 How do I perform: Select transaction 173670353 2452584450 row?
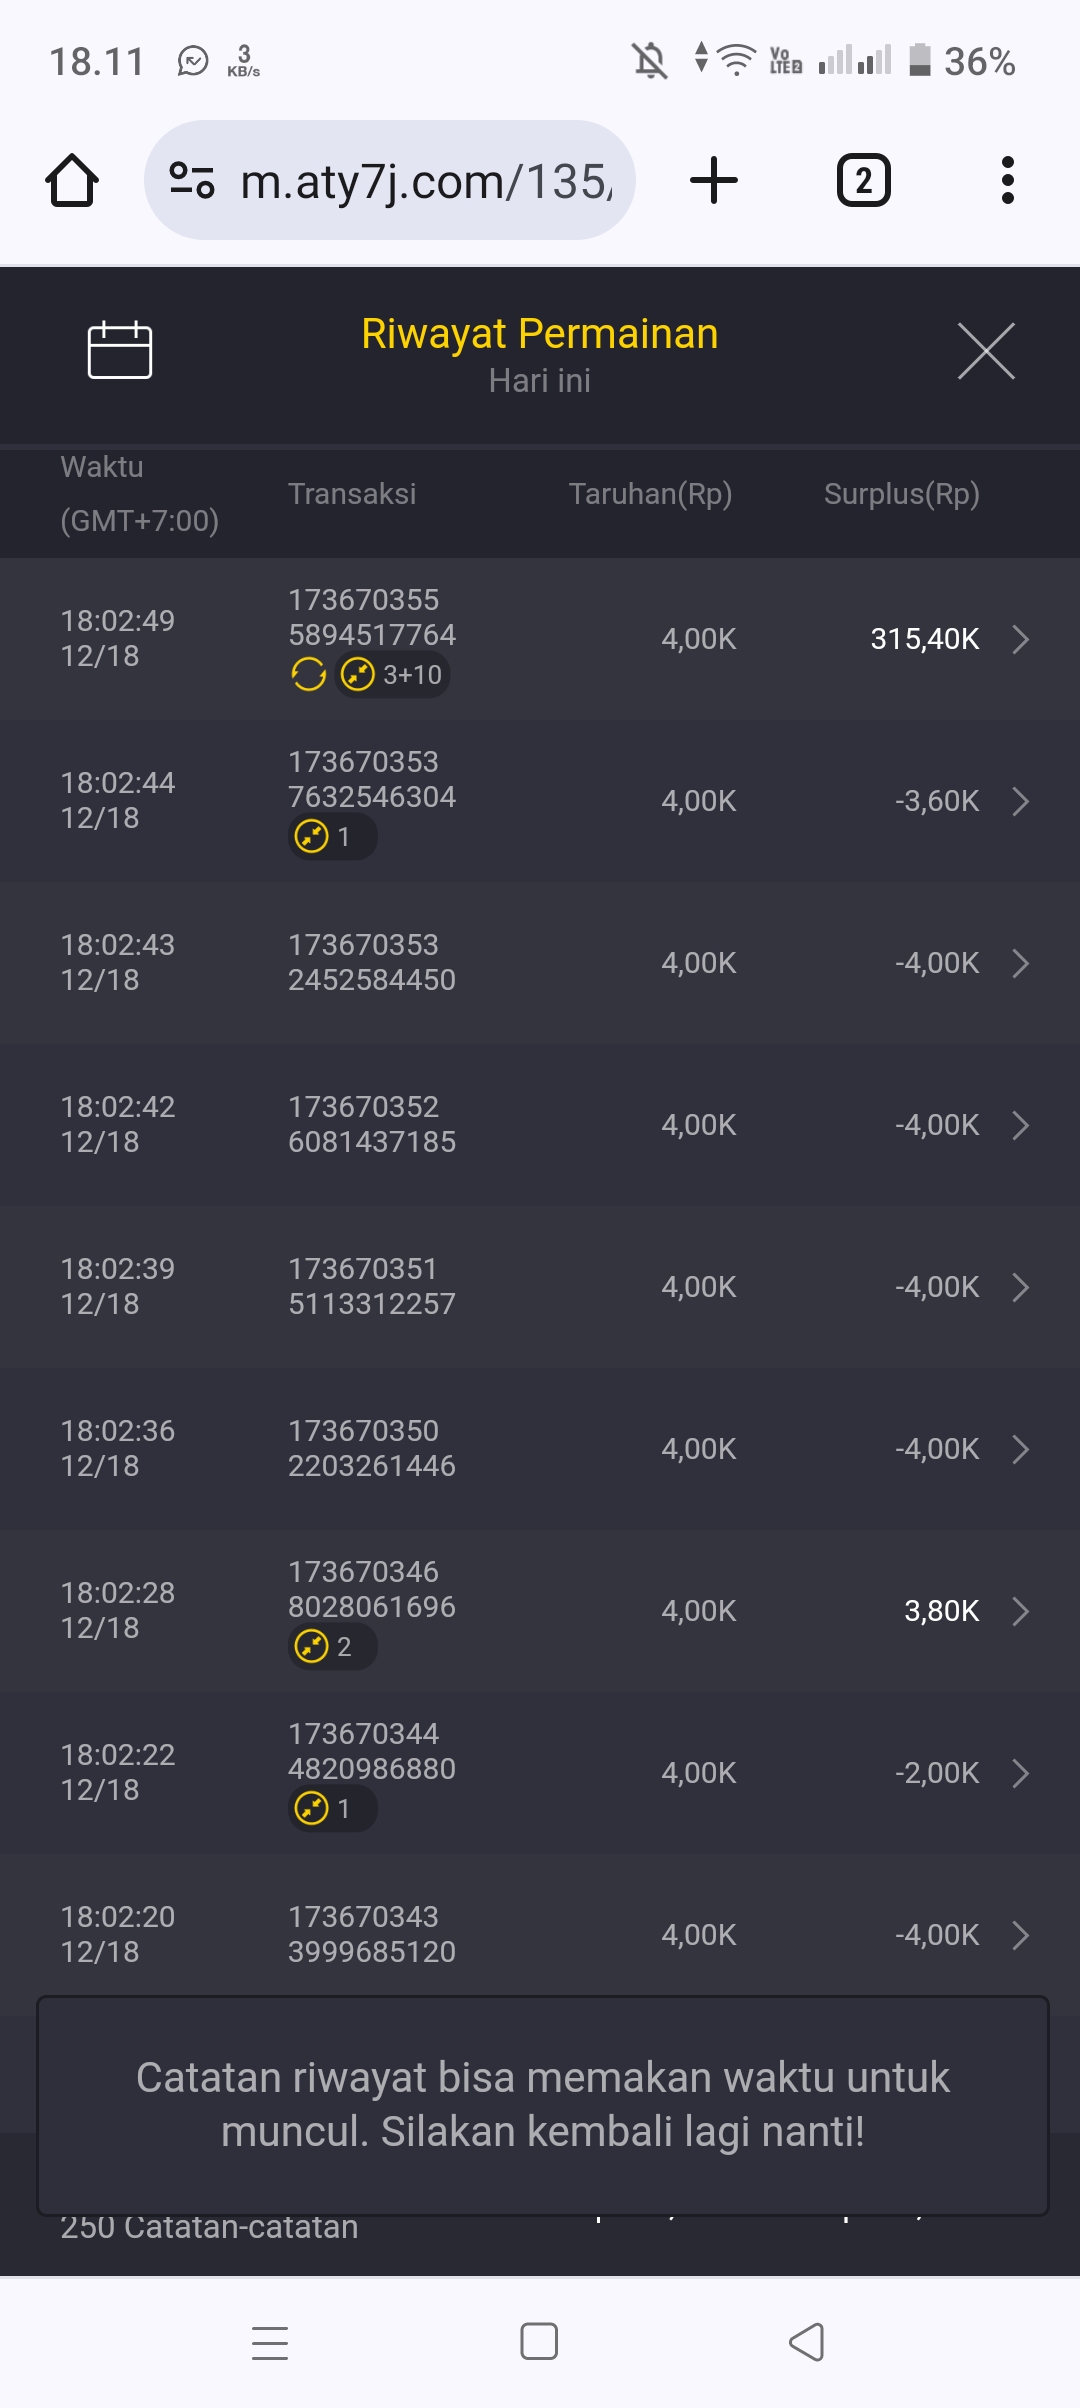click(372, 962)
